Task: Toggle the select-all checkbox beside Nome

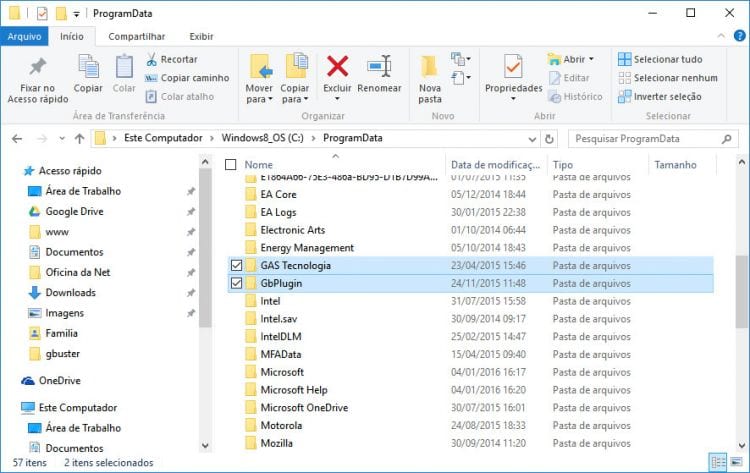Action: 231,165
